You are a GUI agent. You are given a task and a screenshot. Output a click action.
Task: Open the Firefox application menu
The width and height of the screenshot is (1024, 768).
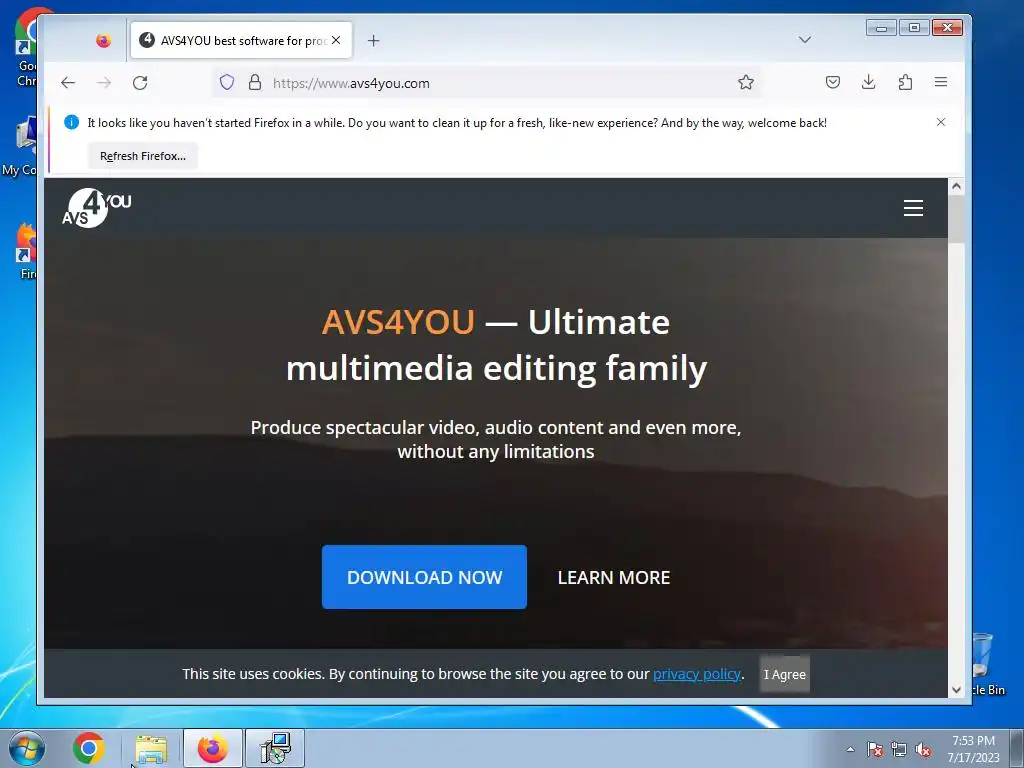(941, 82)
